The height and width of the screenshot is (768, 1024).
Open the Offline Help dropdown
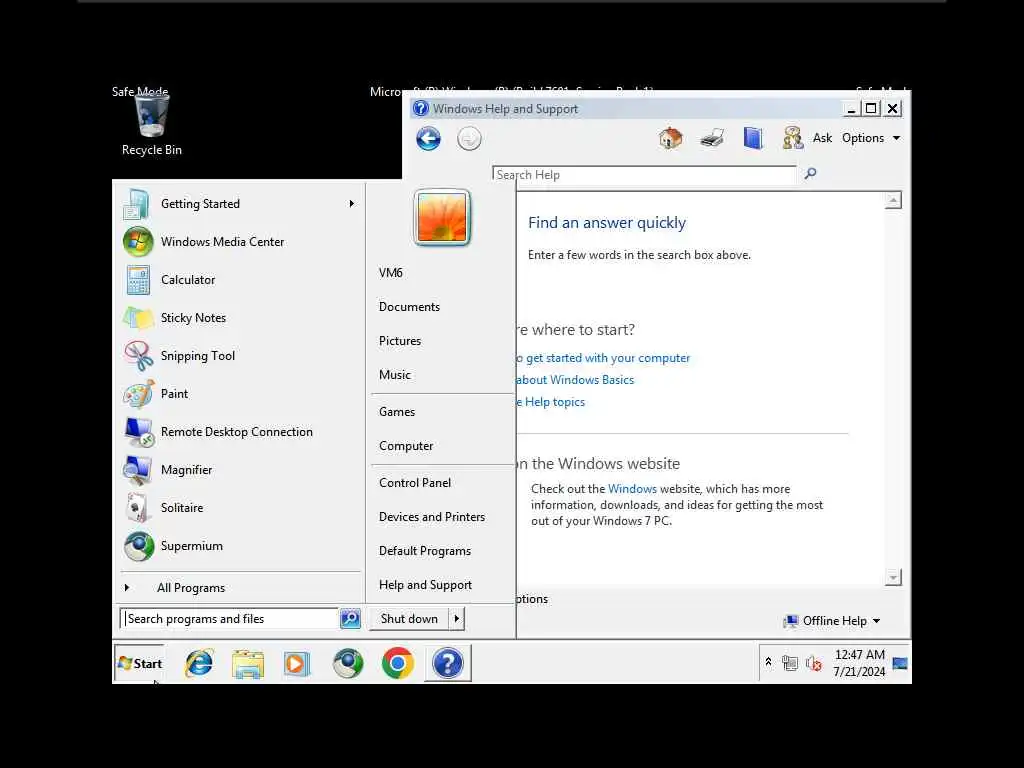833,620
